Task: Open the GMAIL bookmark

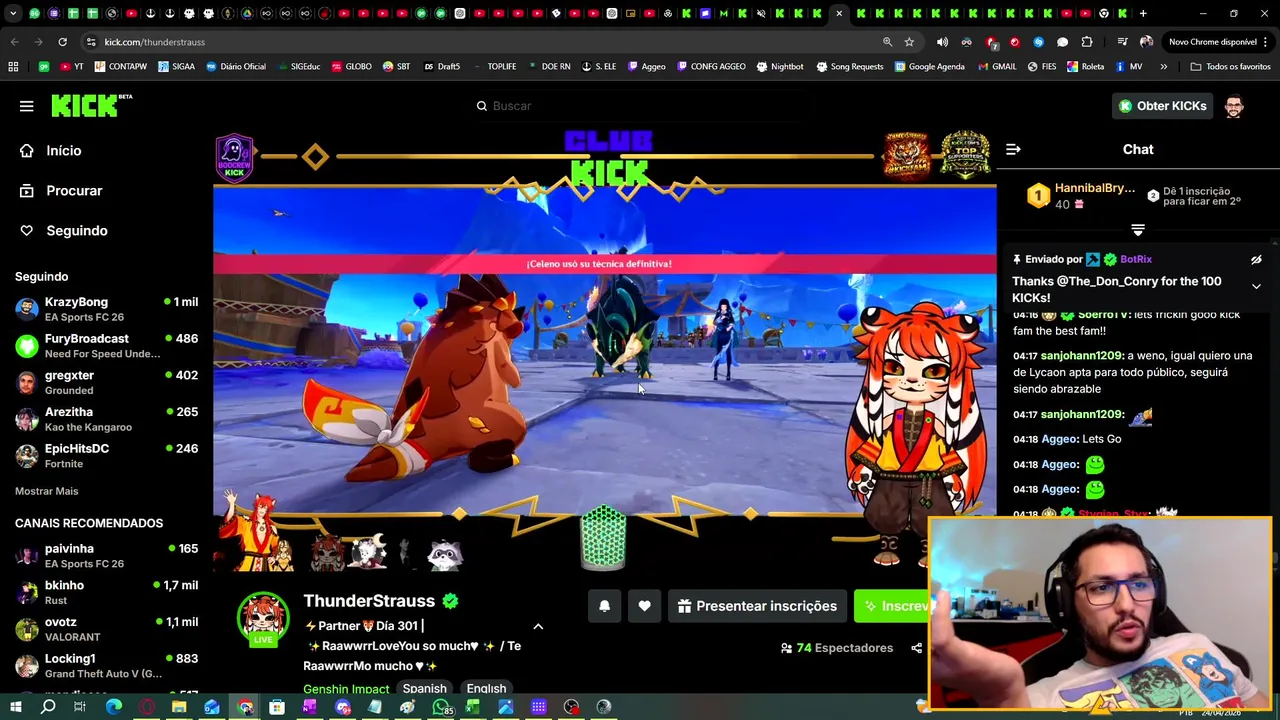Action: point(996,67)
